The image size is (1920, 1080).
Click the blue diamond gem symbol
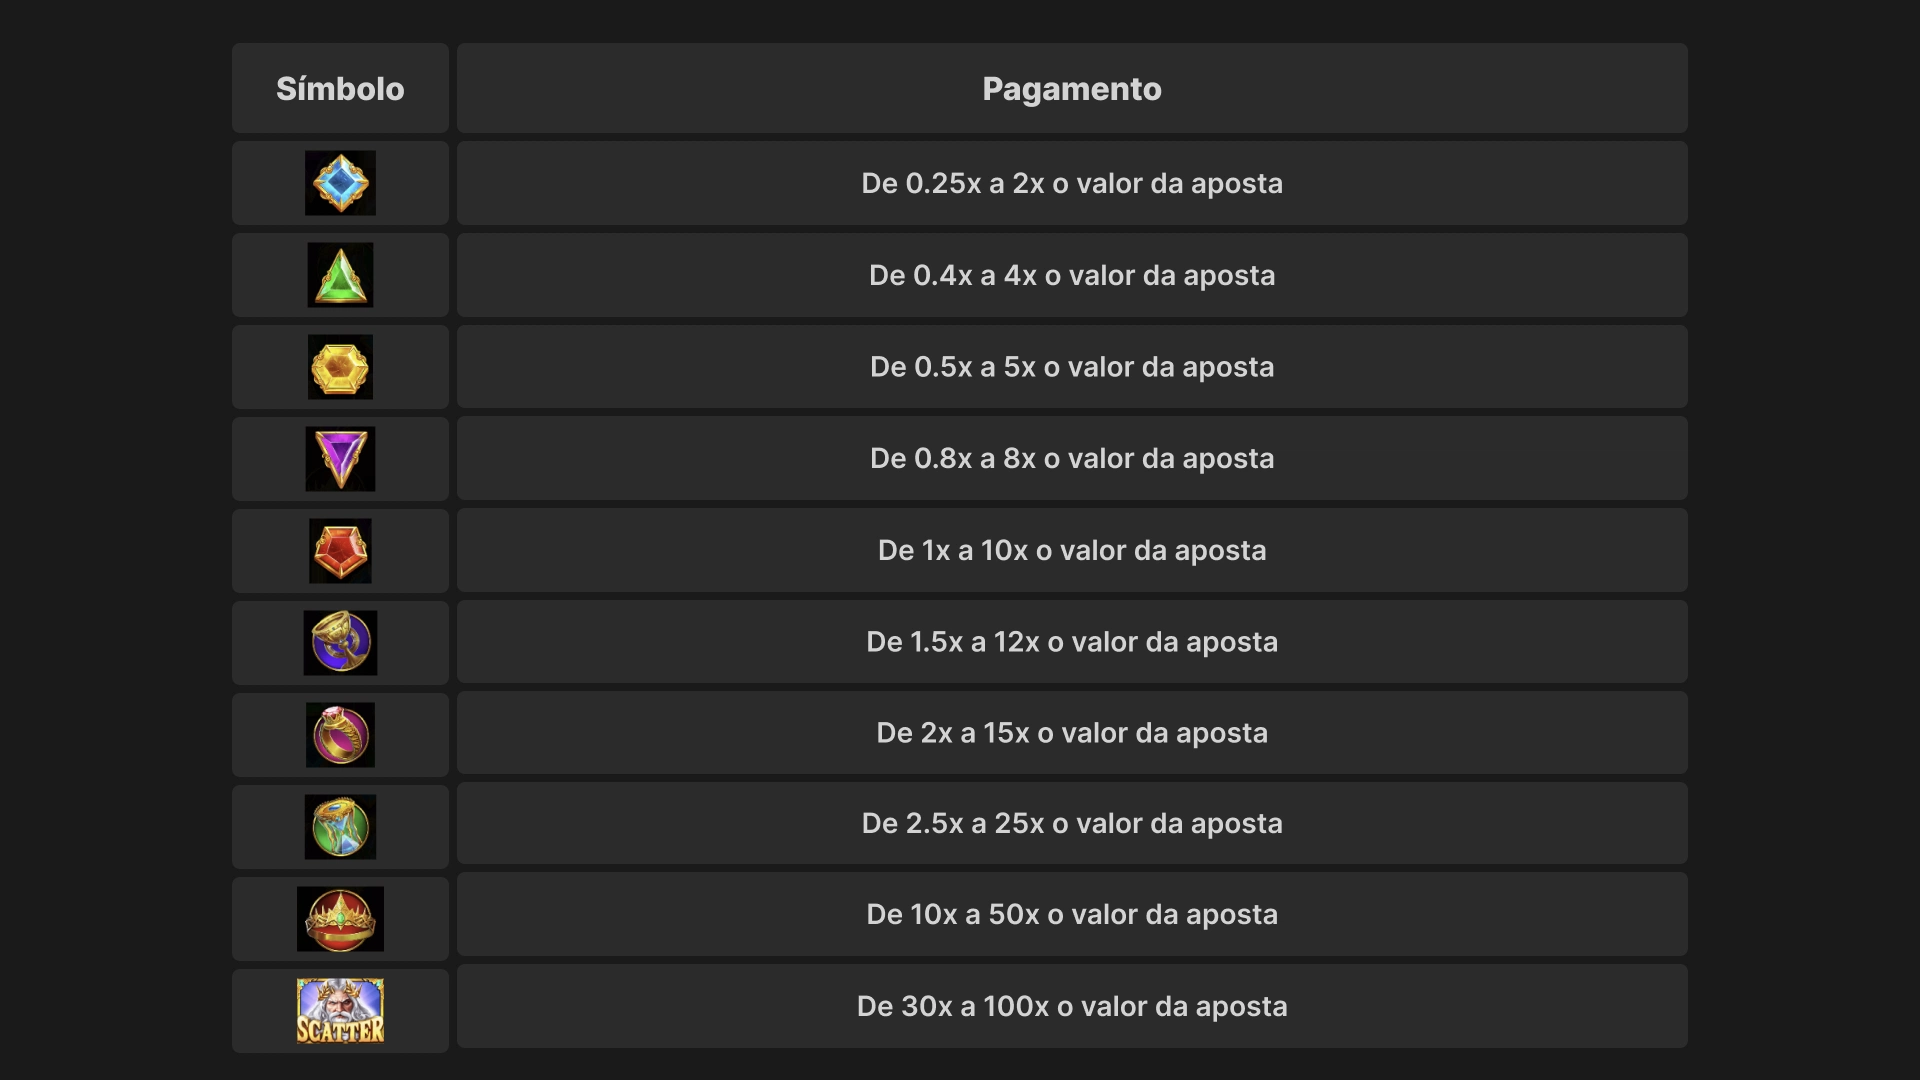[340, 183]
